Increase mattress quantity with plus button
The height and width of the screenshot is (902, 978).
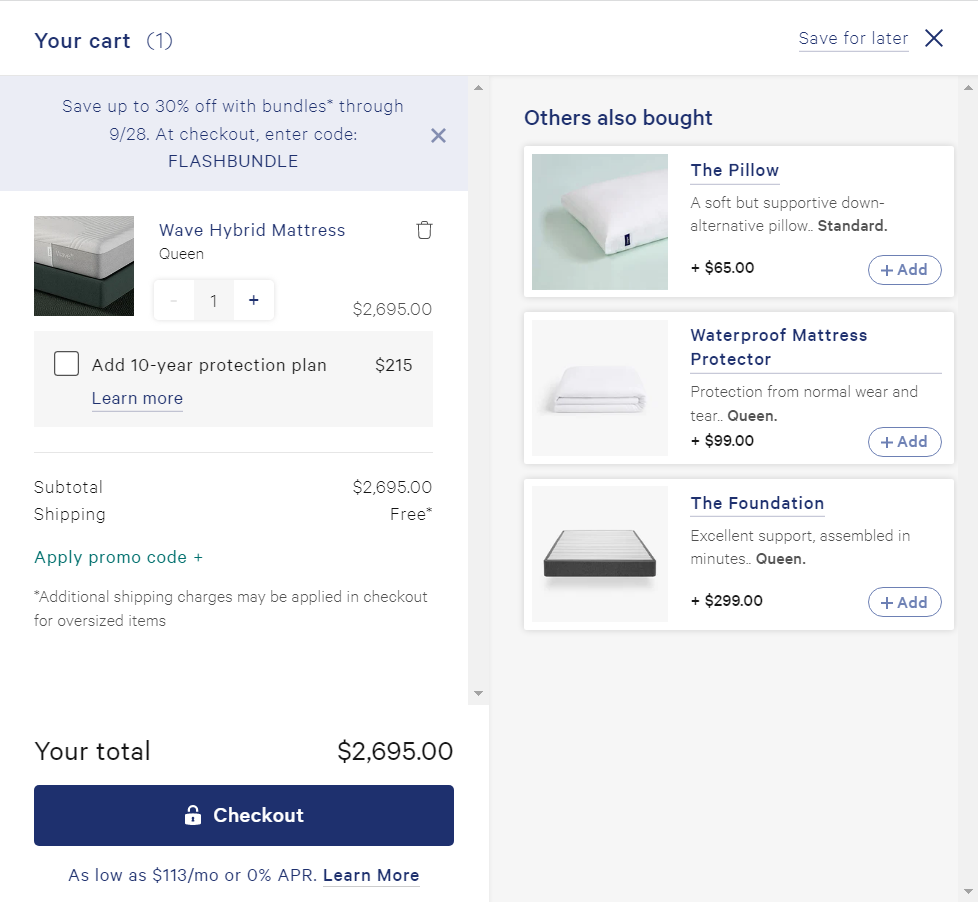tap(254, 300)
